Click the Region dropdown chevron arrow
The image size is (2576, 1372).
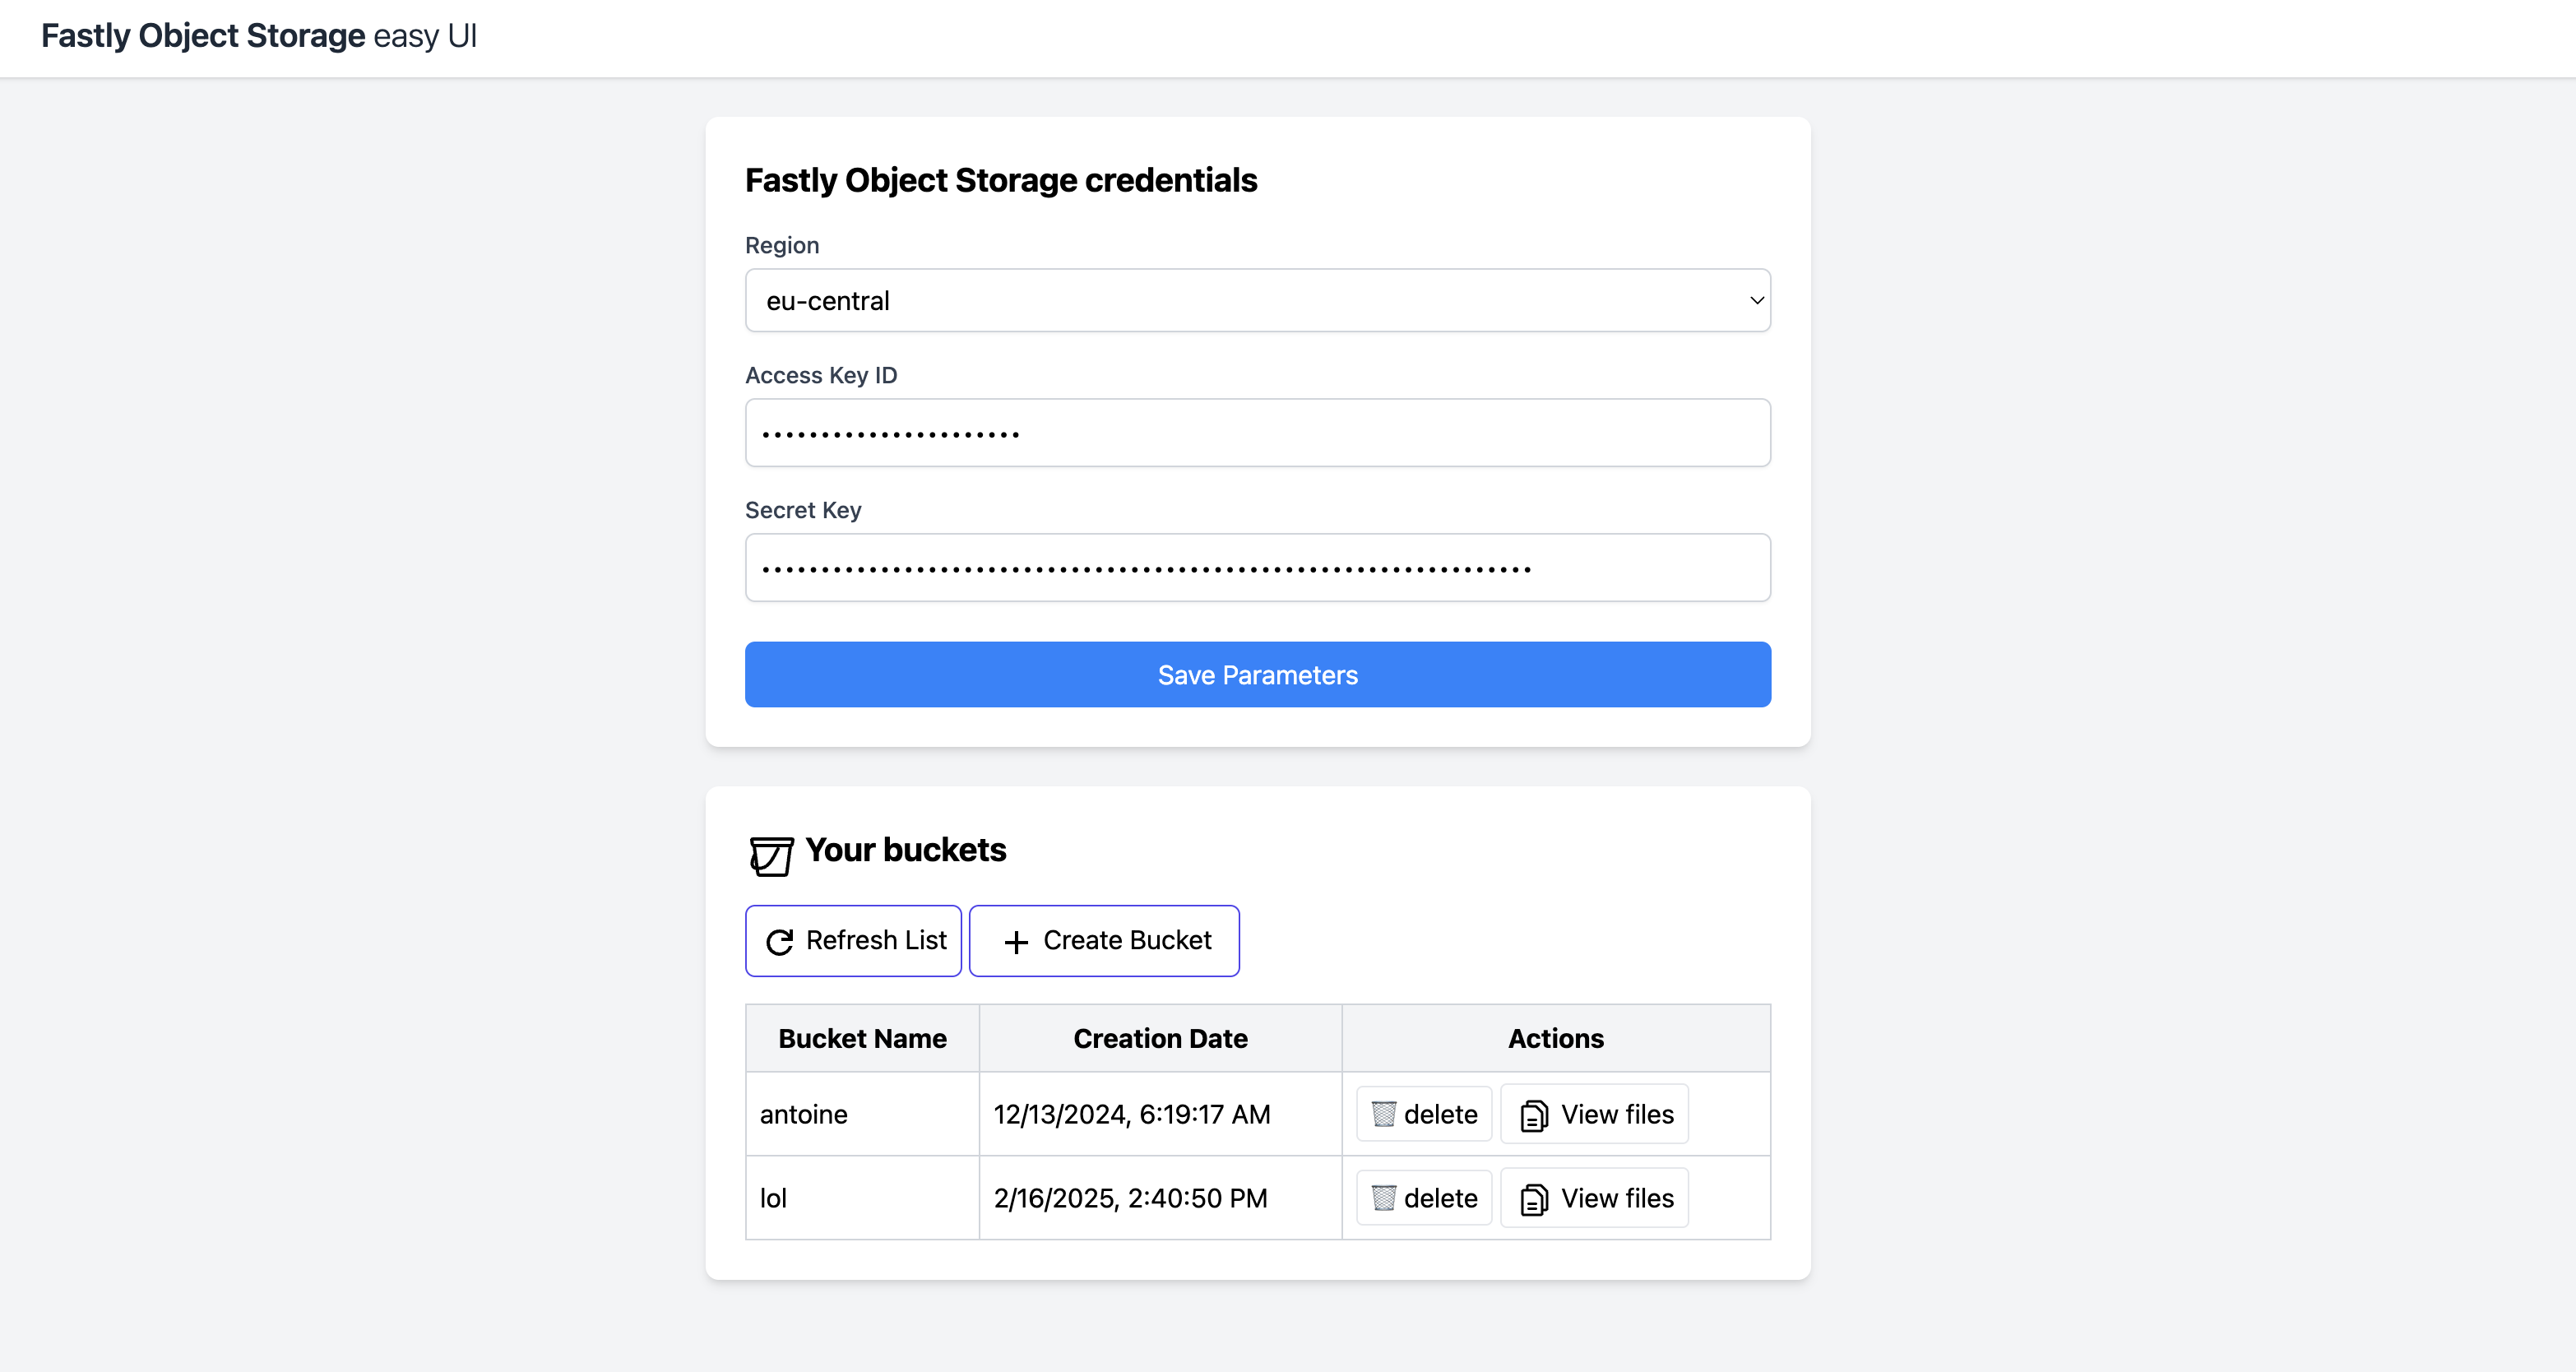pyautogui.click(x=1756, y=301)
